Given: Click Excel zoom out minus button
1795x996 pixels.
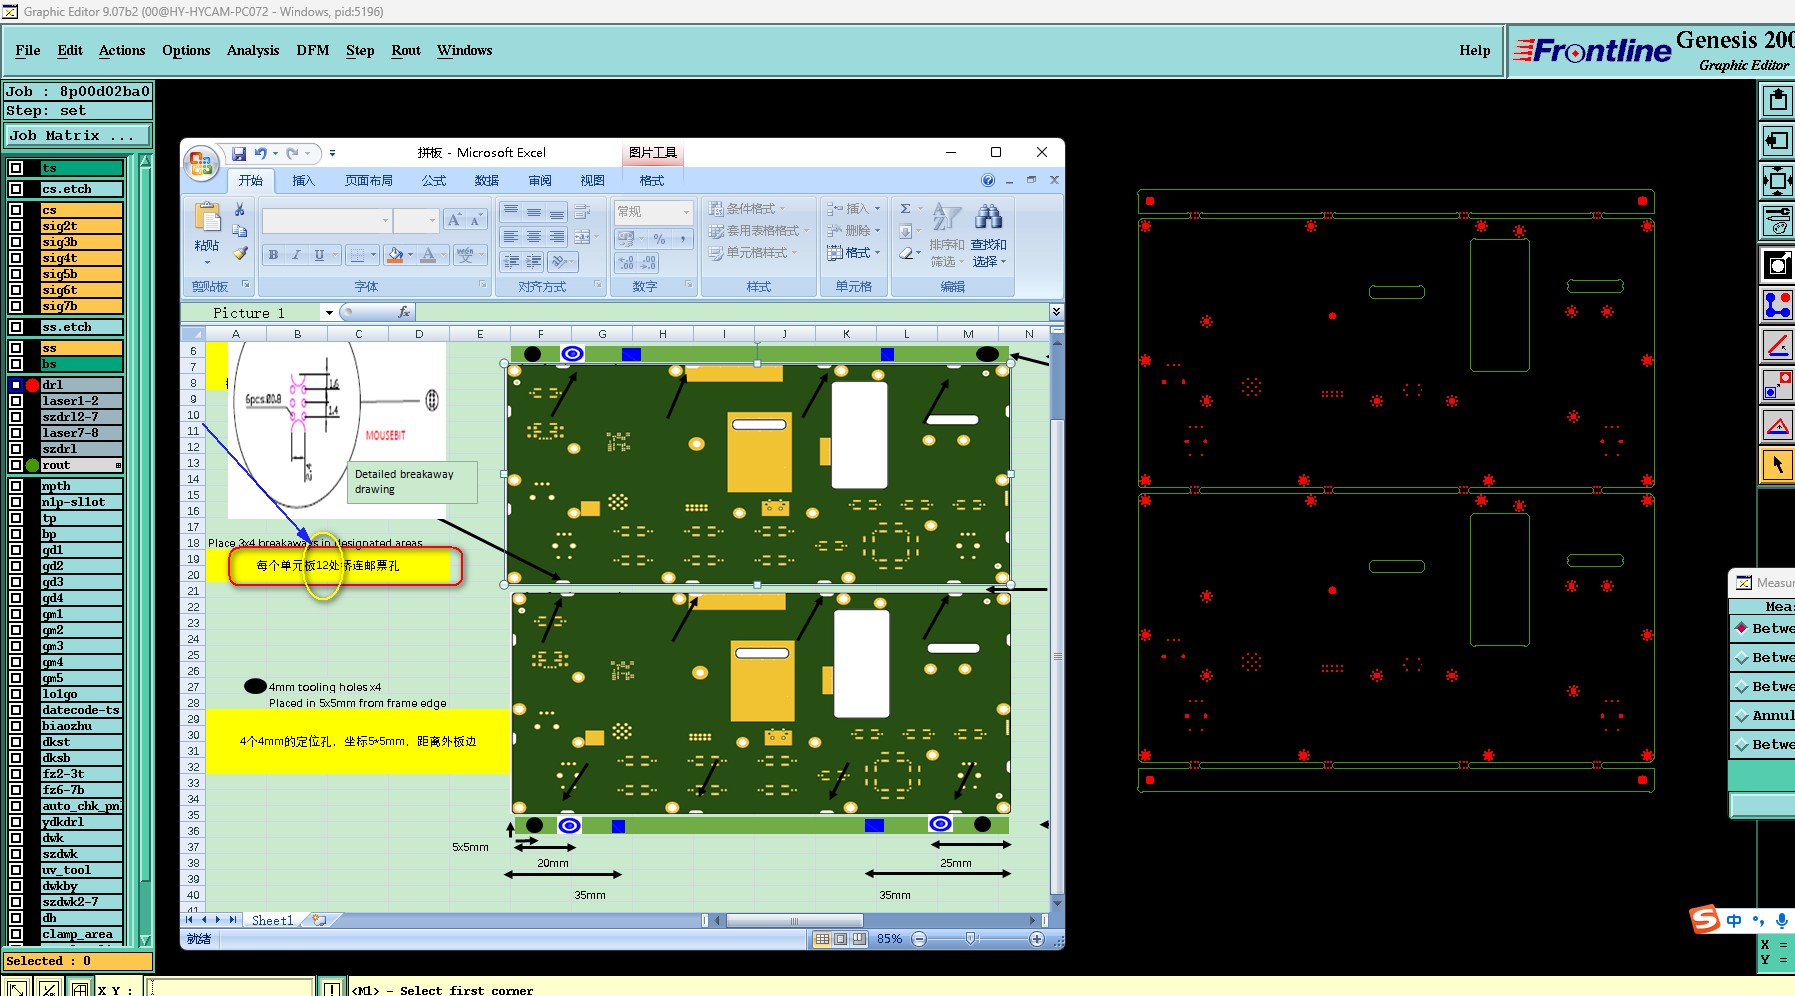Looking at the screenshot, I should coord(919,939).
